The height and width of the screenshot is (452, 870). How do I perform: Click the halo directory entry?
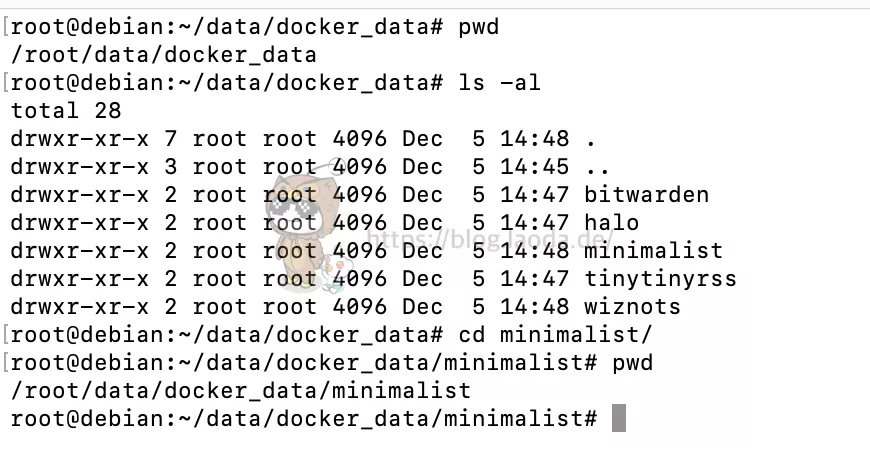click(611, 222)
